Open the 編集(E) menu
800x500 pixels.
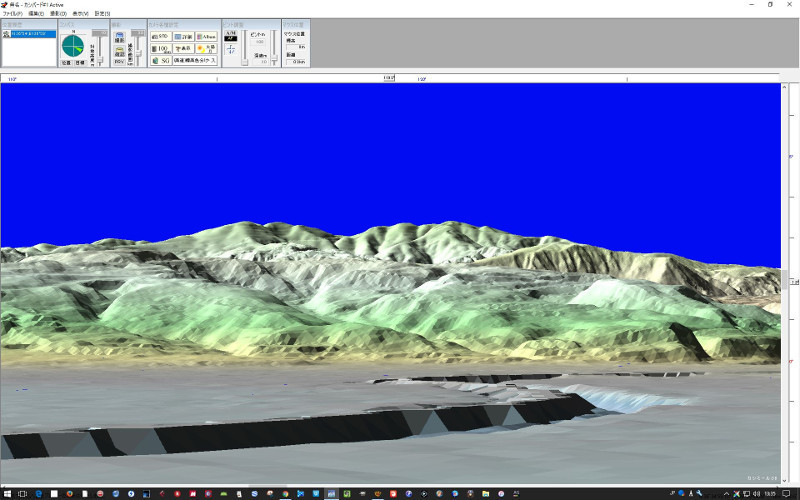[36, 14]
